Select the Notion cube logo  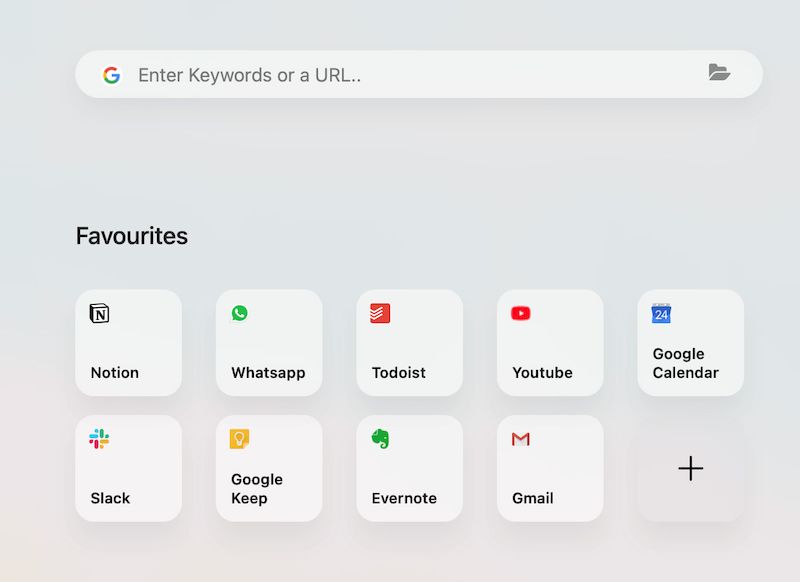[x=98, y=313]
